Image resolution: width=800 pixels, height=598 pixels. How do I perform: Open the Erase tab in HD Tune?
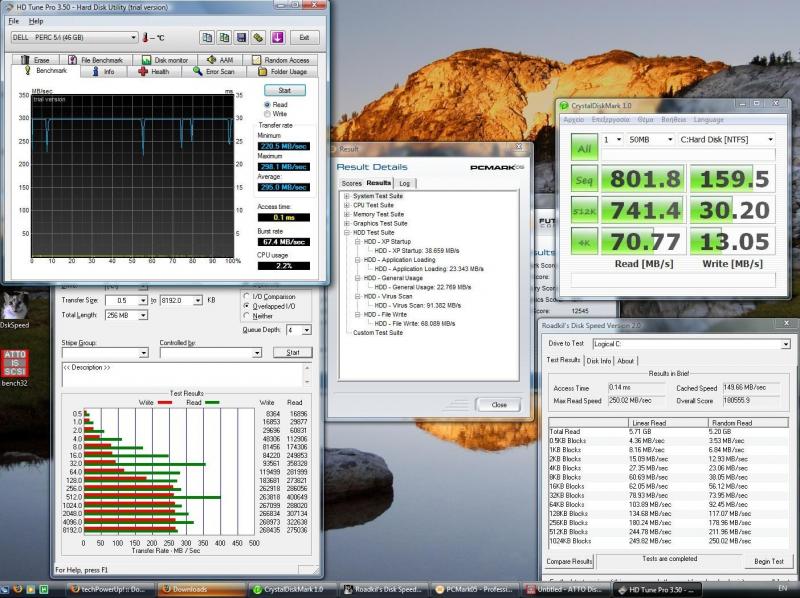click(36, 60)
